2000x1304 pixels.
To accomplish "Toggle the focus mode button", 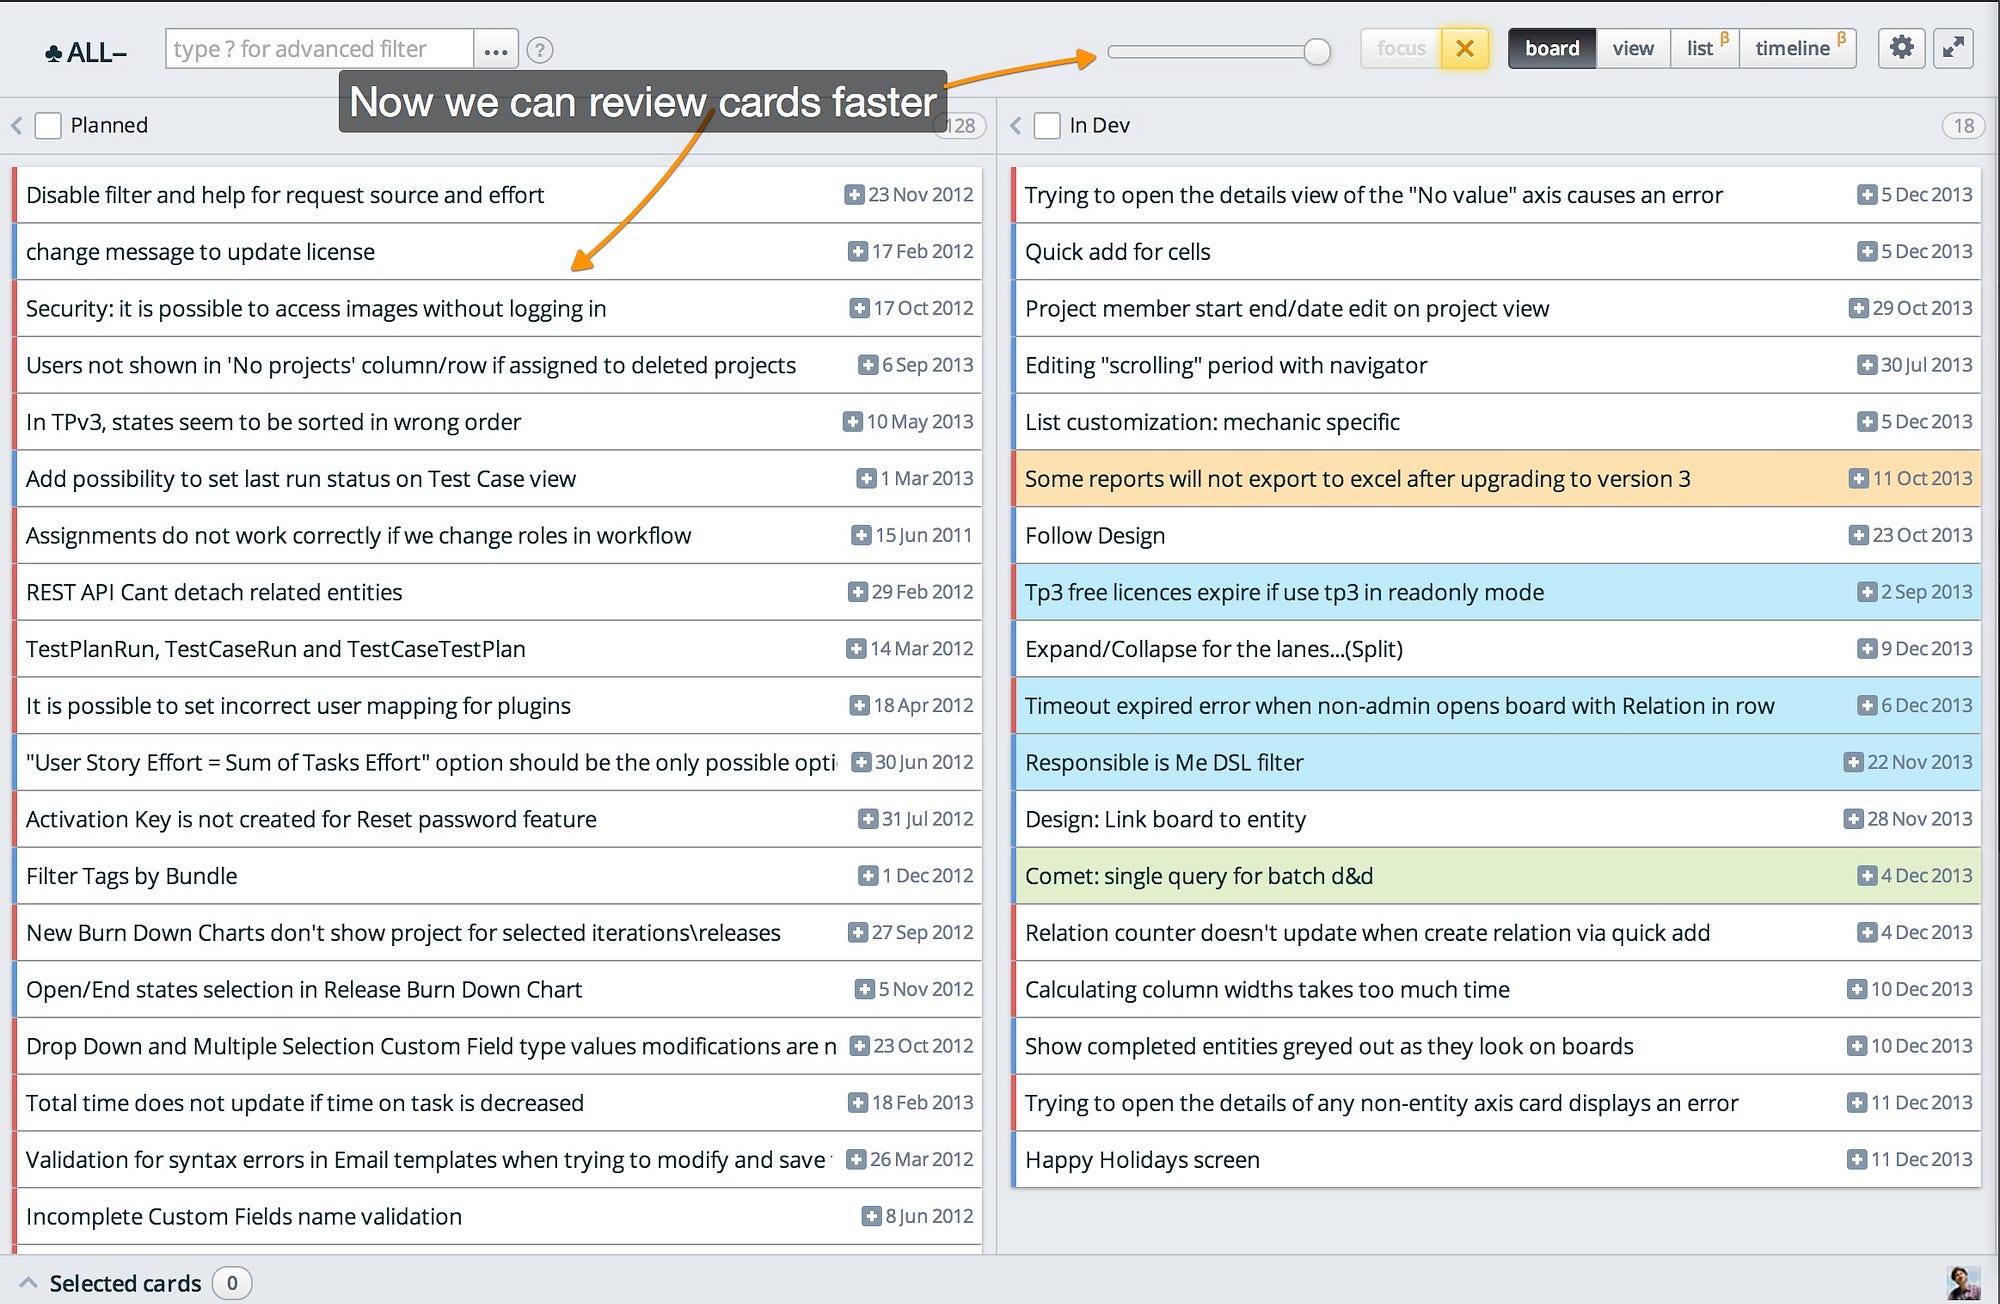I will pos(1401,48).
